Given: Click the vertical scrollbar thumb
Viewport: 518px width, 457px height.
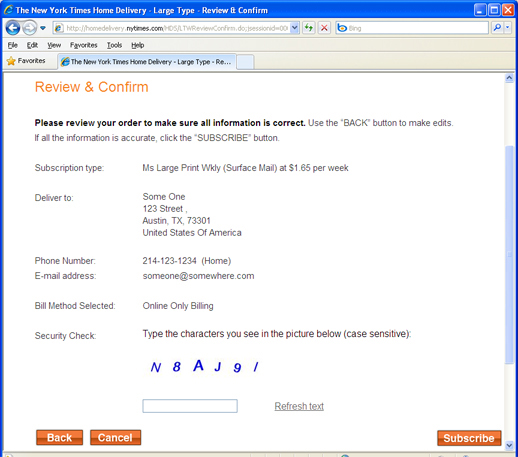Looking at the screenshot, I should (x=509, y=255).
